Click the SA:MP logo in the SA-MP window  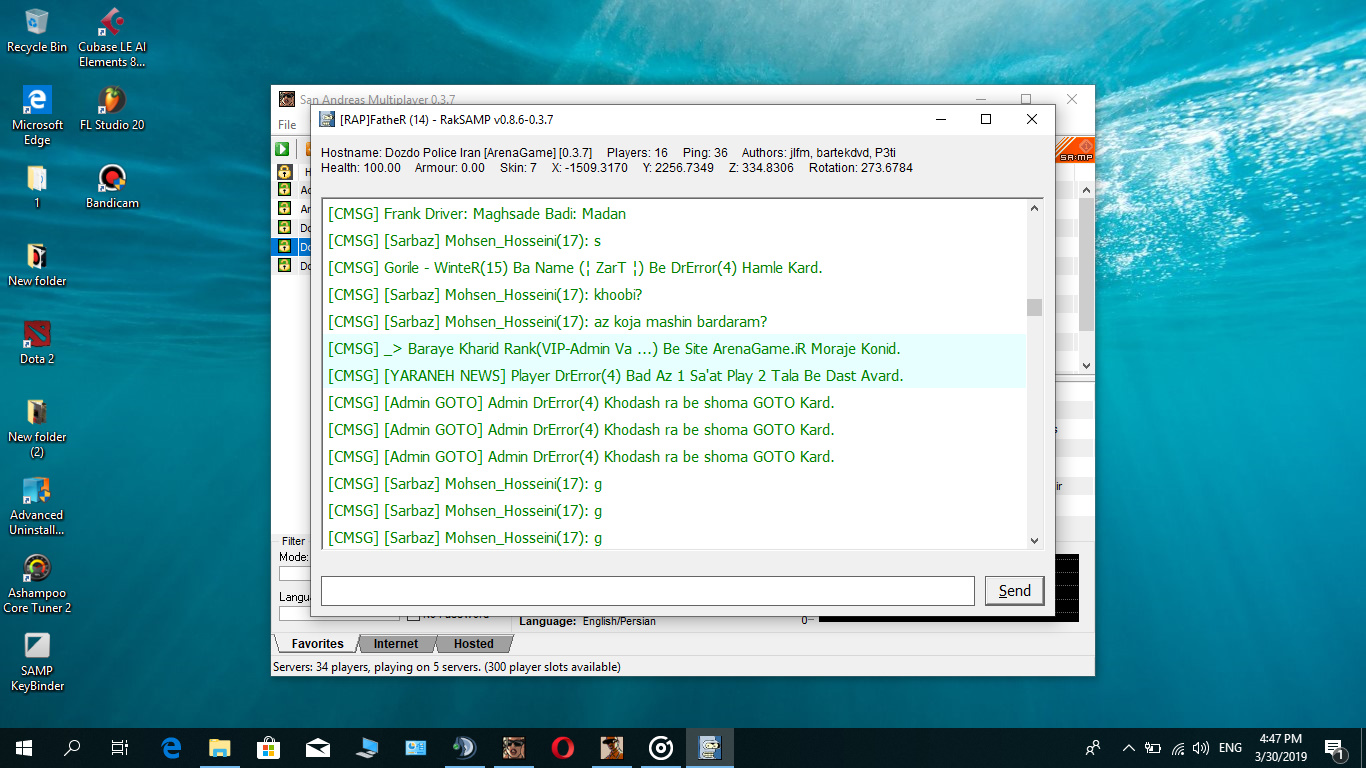tap(1075, 150)
